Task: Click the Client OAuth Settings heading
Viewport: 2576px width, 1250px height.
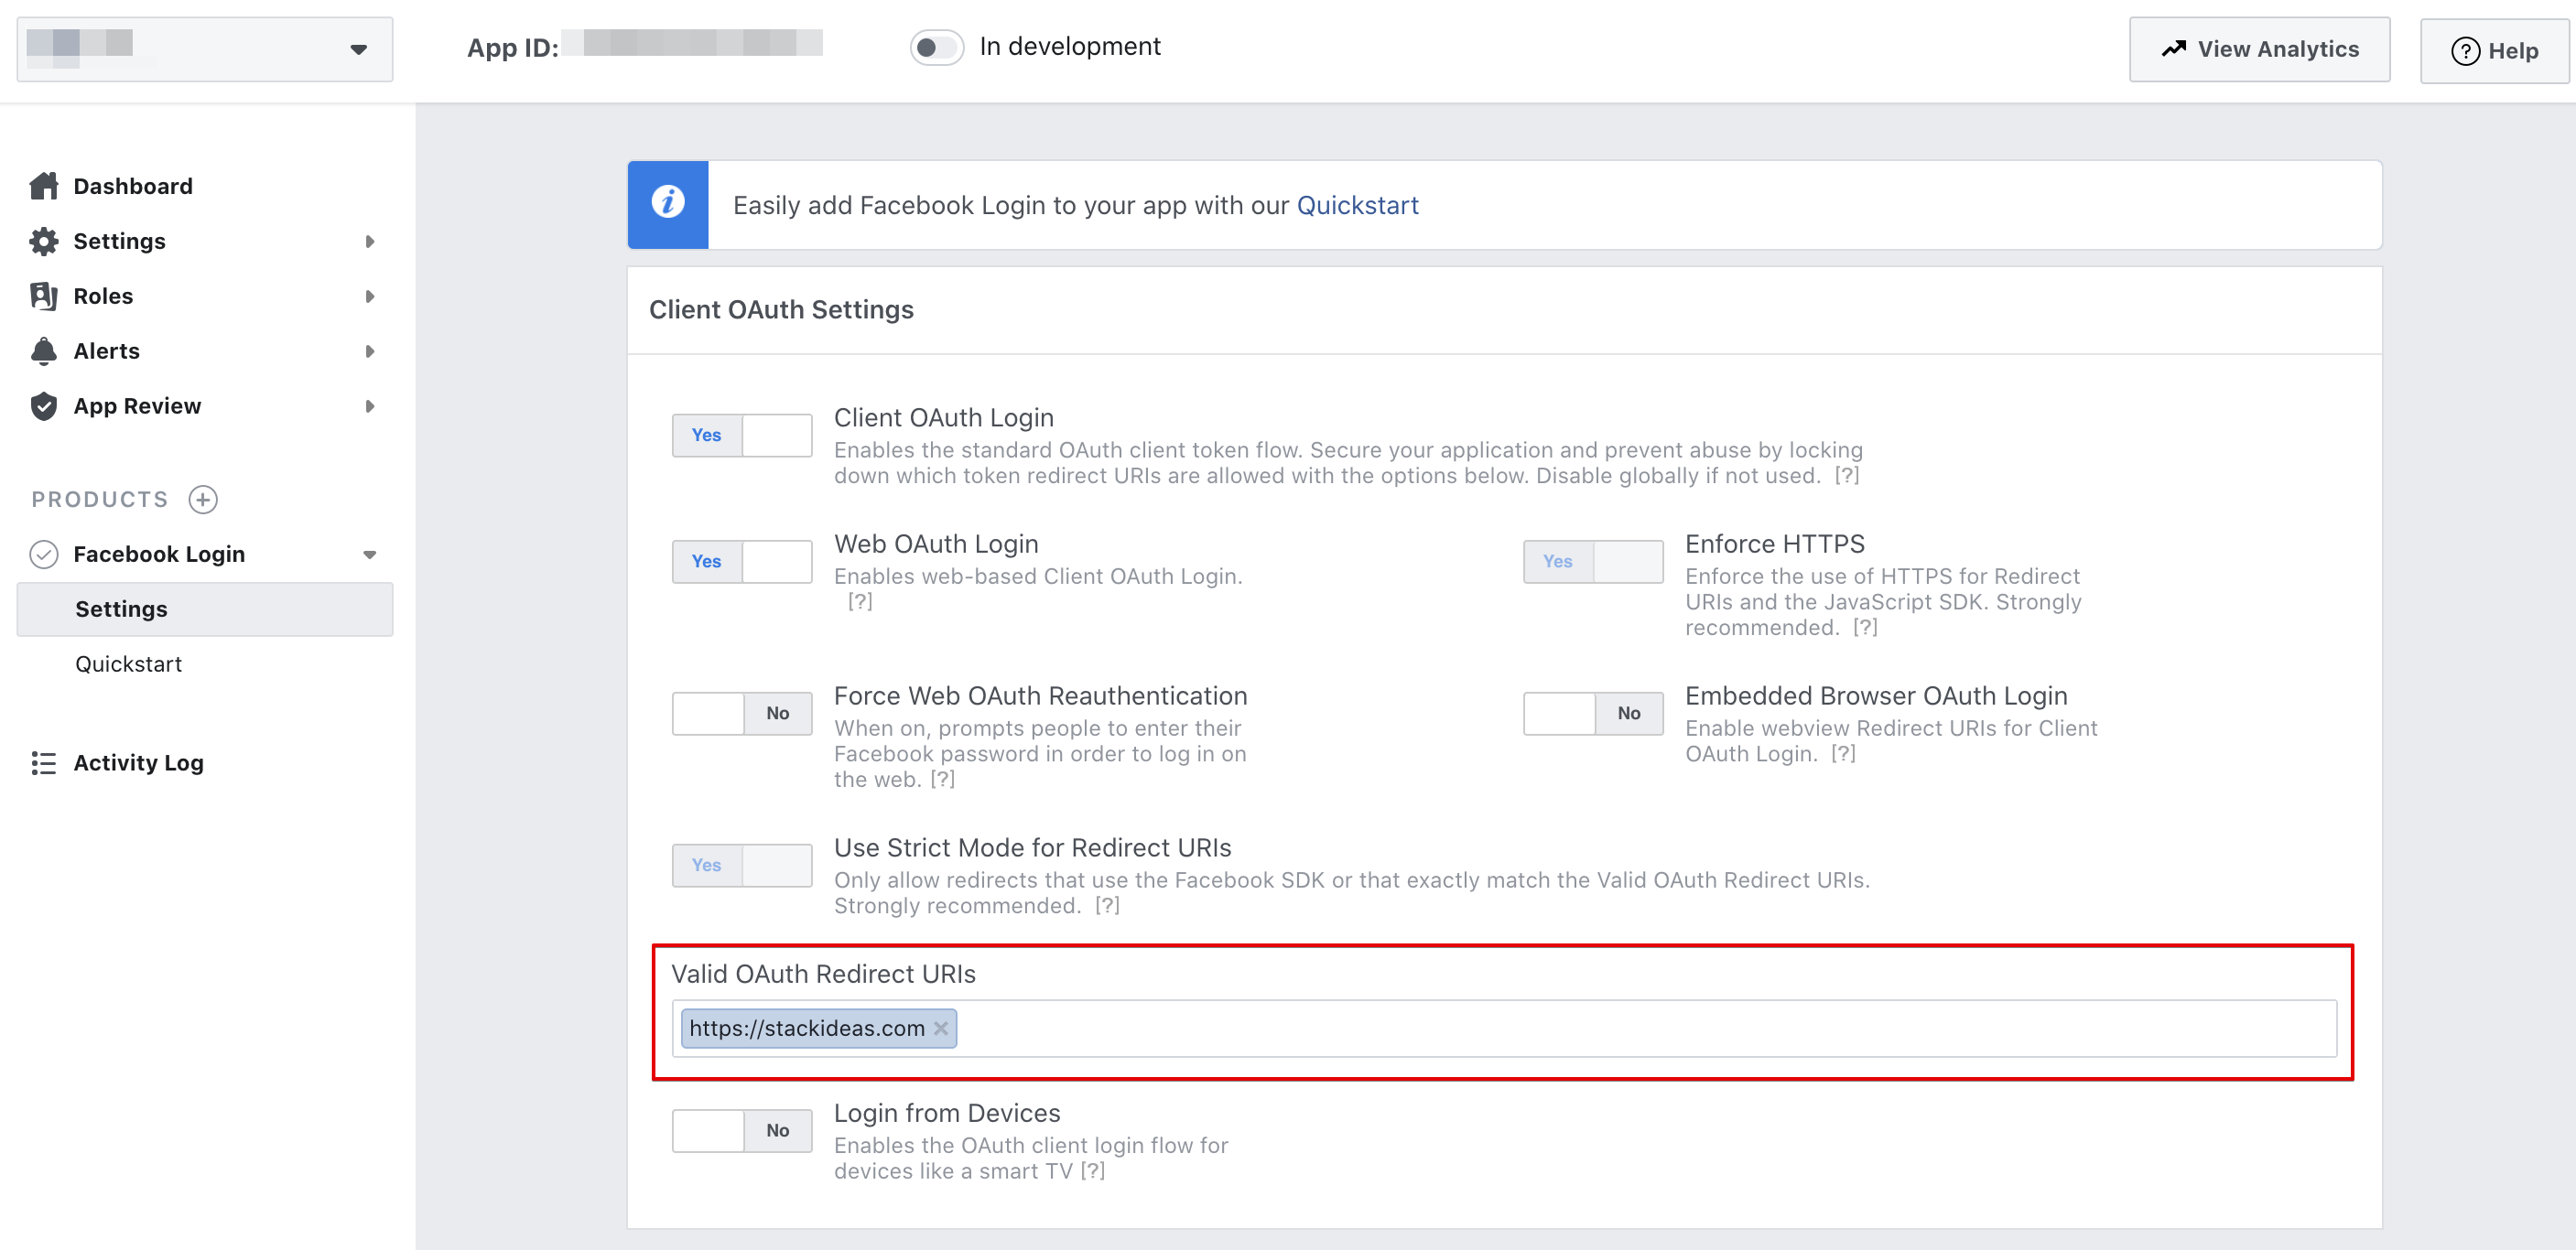Action: click(x=781, y=310)
